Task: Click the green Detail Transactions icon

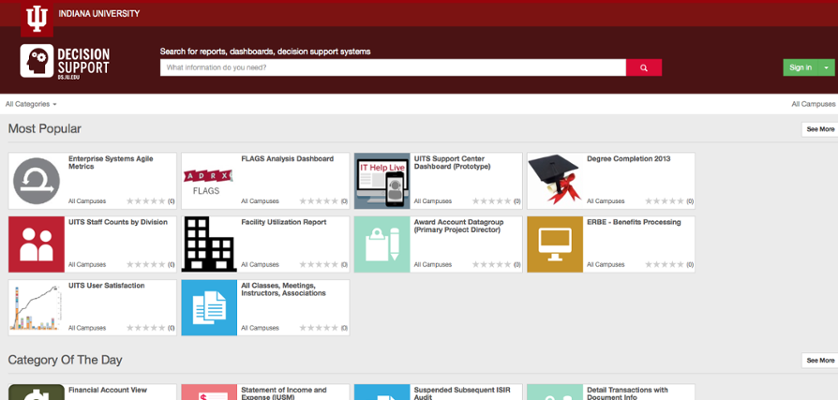Action: [x=555, y=393]
